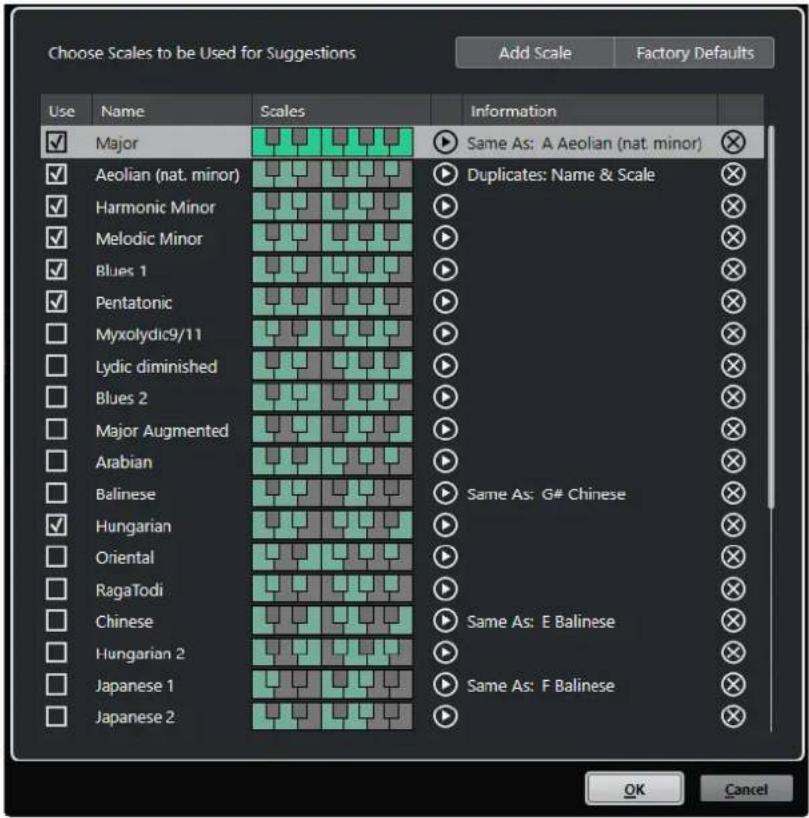Image resolution: width=809 pixels, height=818 pixels.
Task: Remove the RagaTodi scale entry
Action: [733, 589]
